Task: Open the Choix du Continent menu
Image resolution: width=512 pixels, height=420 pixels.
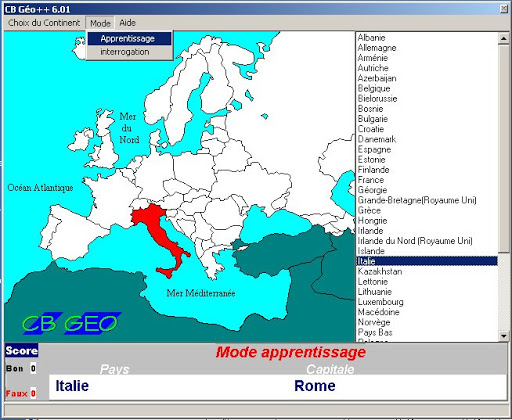Action: tap(44, 23)
